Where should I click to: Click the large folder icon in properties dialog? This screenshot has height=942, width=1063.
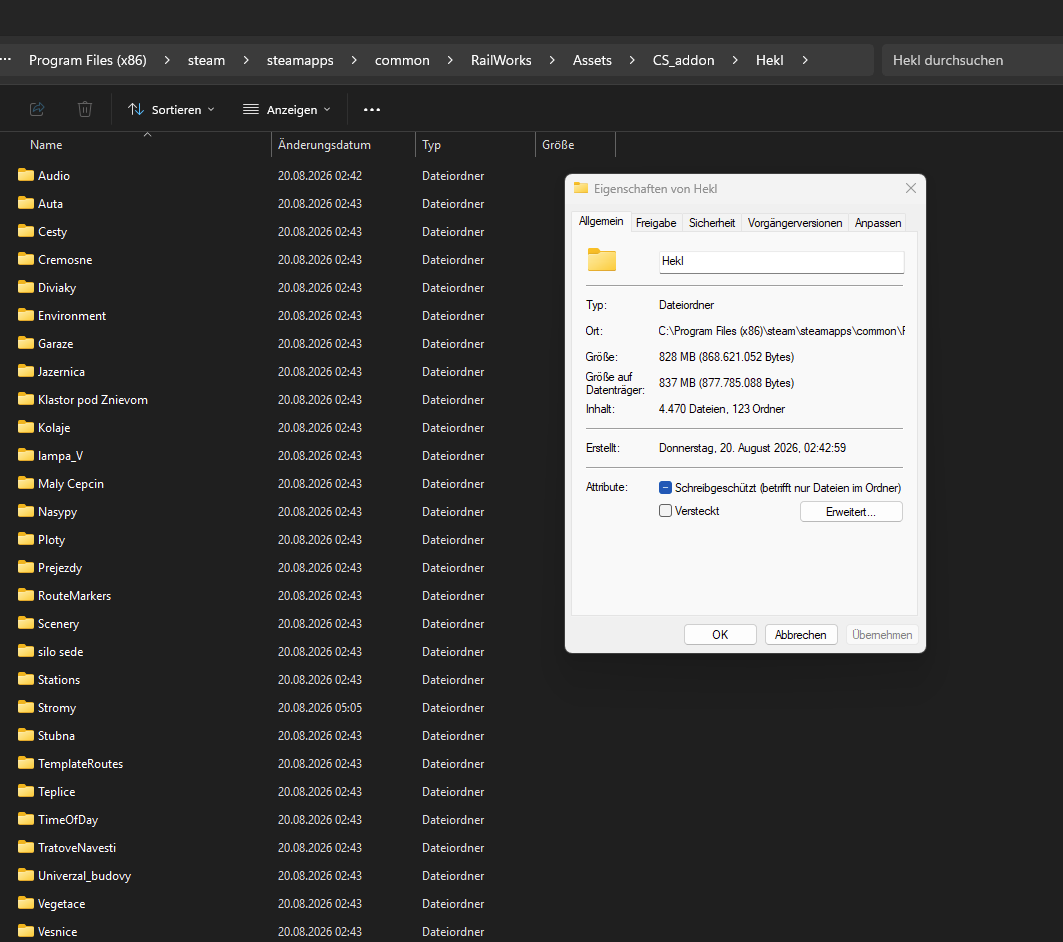[x=601, y=260]
